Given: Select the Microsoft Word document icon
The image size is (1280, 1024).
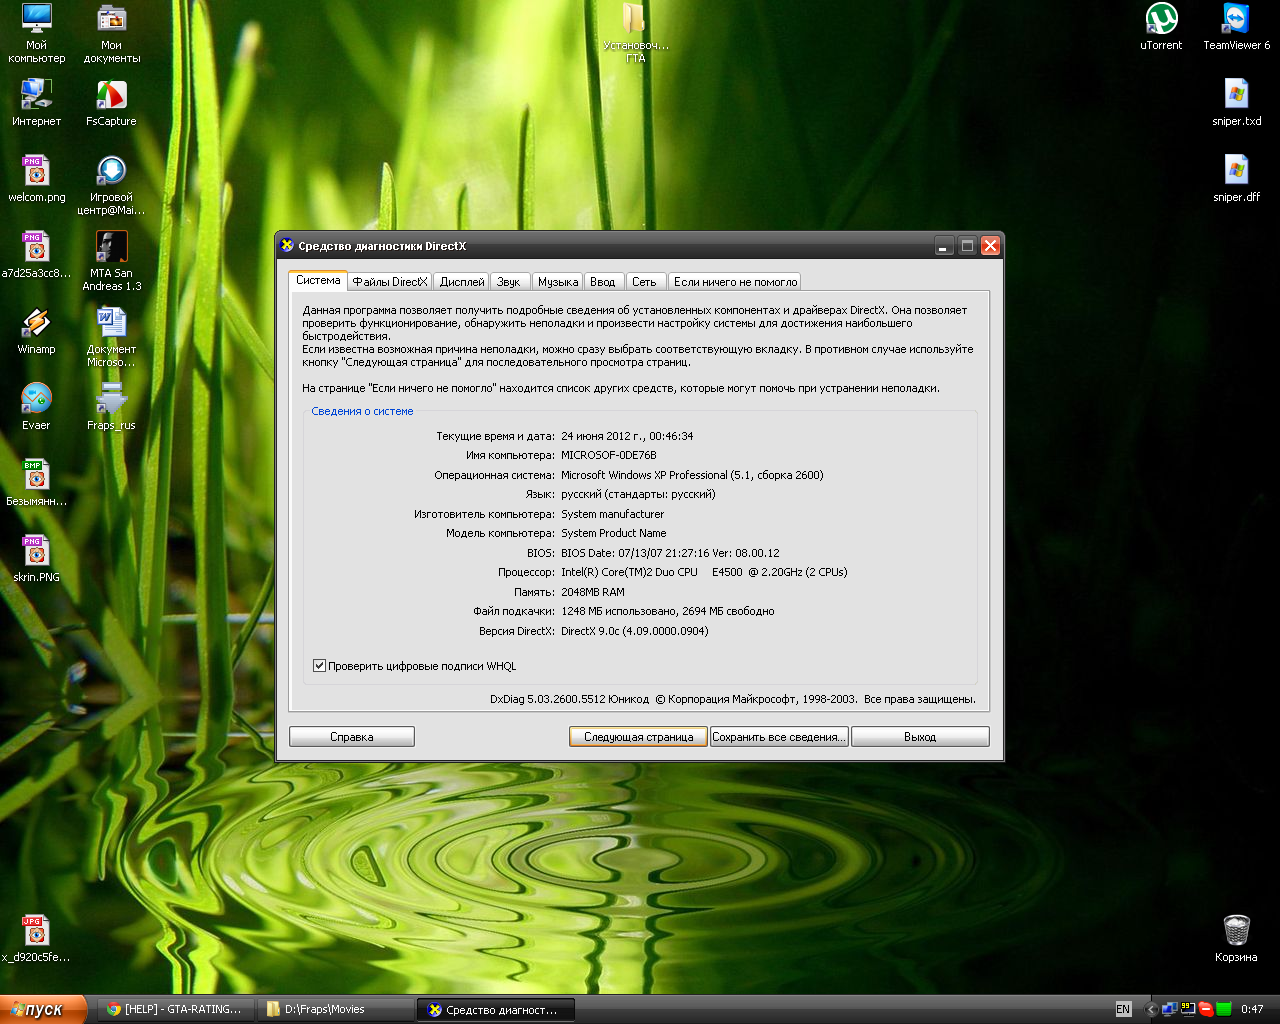Looking at the screenshot, I should point(111,338).
